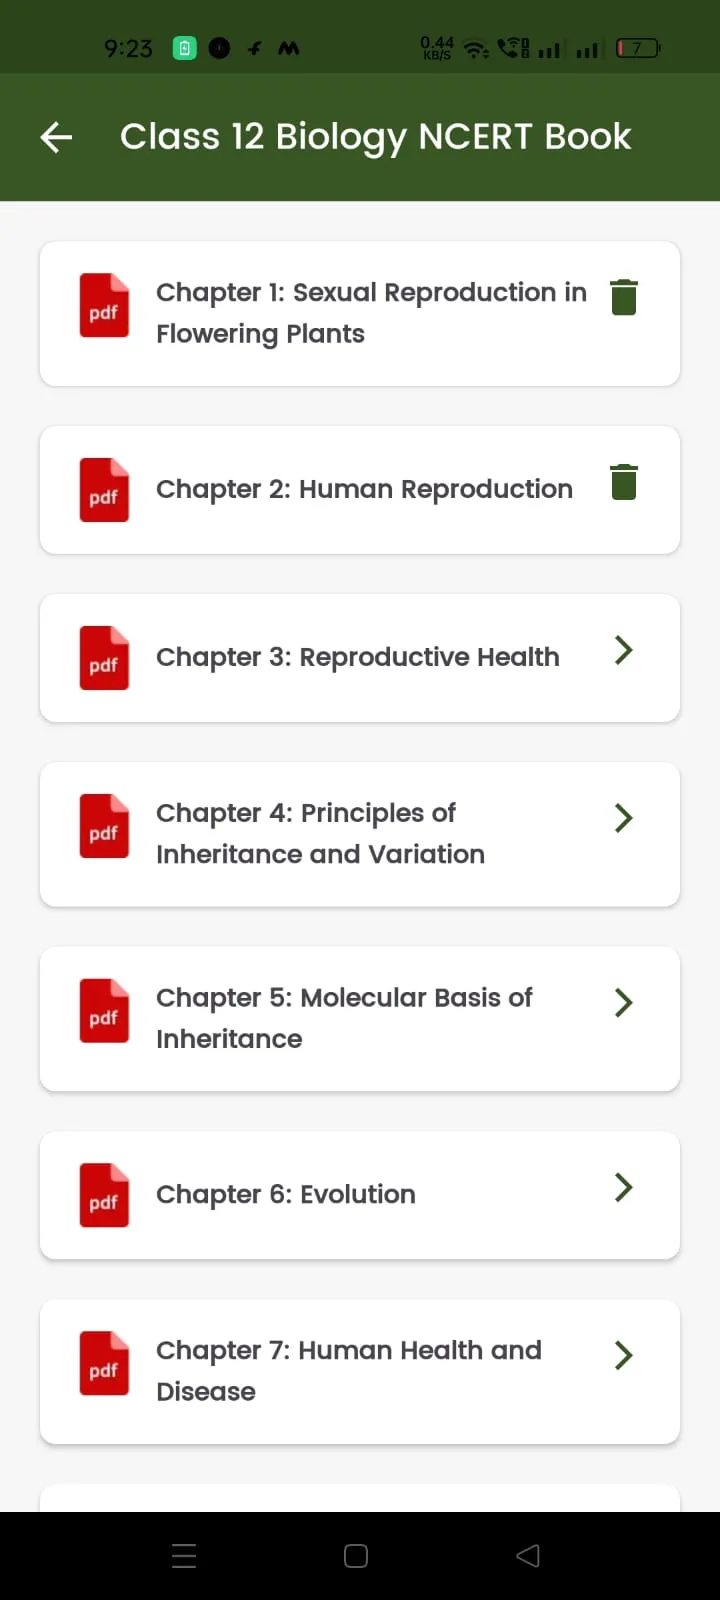Open Chapter 7 using its chevron arrow
Screen dimensions: 720x1600
click(x=624, y=1355)
